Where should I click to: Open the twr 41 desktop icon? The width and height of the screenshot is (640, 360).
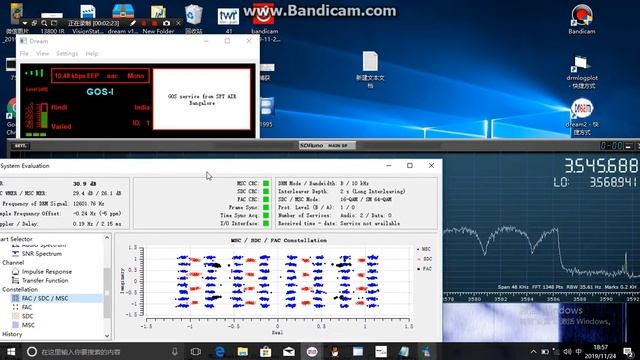tap(228, 20)
